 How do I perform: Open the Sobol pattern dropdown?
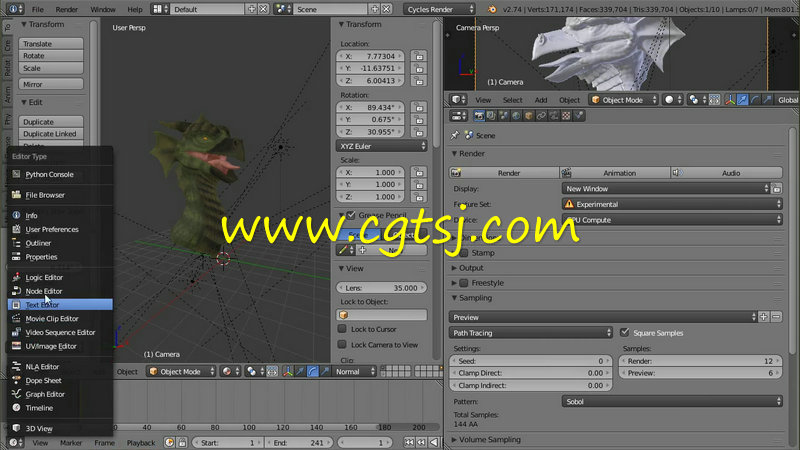click(672, 402)
